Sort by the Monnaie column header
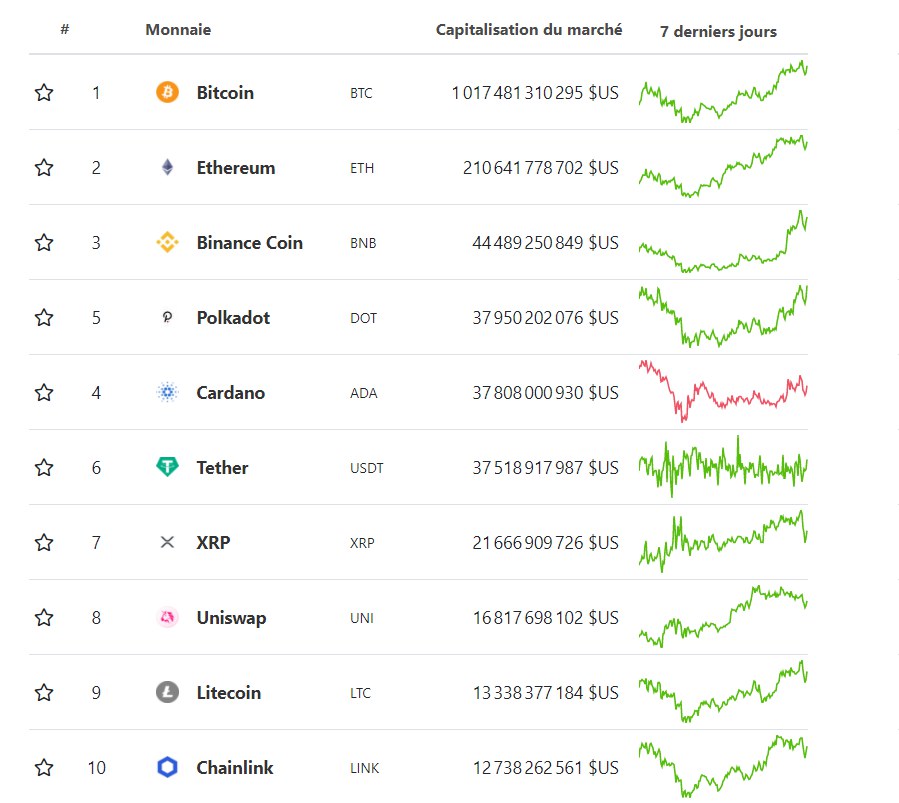The height and width of the screenshot is (803, 899). [178, 29]
